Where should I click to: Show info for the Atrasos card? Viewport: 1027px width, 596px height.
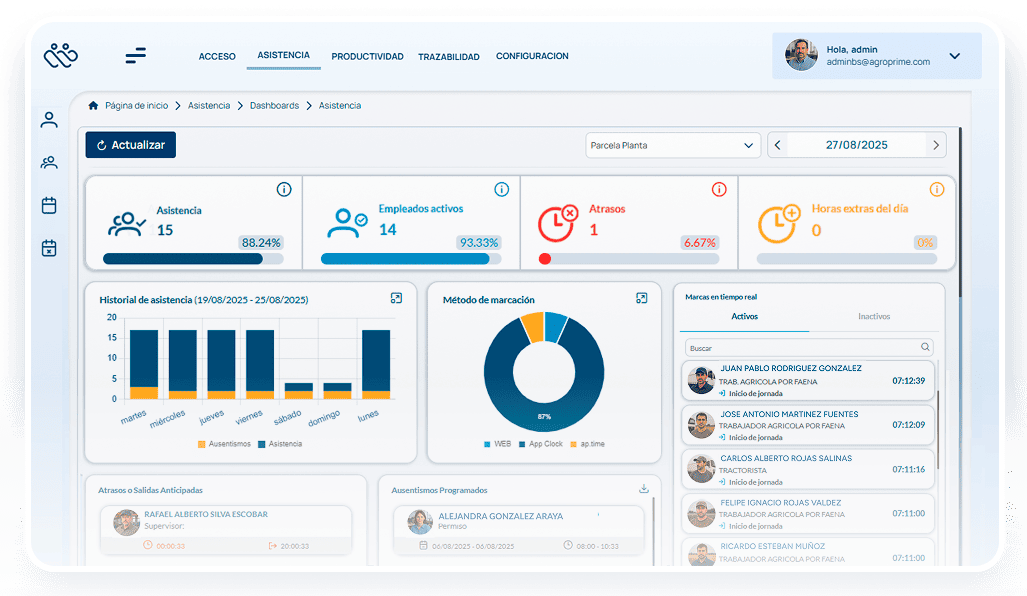[718, 189]
